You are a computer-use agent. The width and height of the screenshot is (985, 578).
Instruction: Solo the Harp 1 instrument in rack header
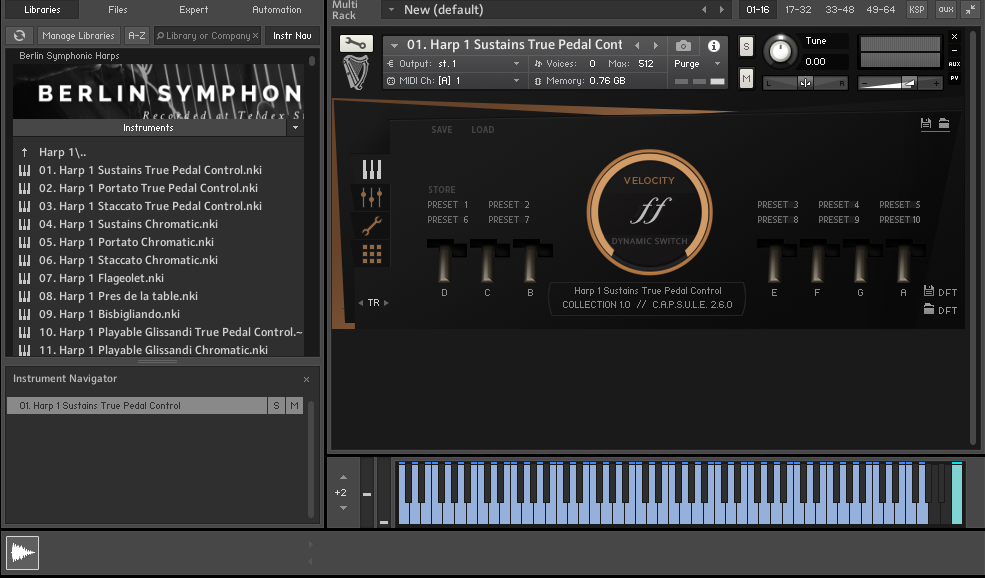click(746, 46)
